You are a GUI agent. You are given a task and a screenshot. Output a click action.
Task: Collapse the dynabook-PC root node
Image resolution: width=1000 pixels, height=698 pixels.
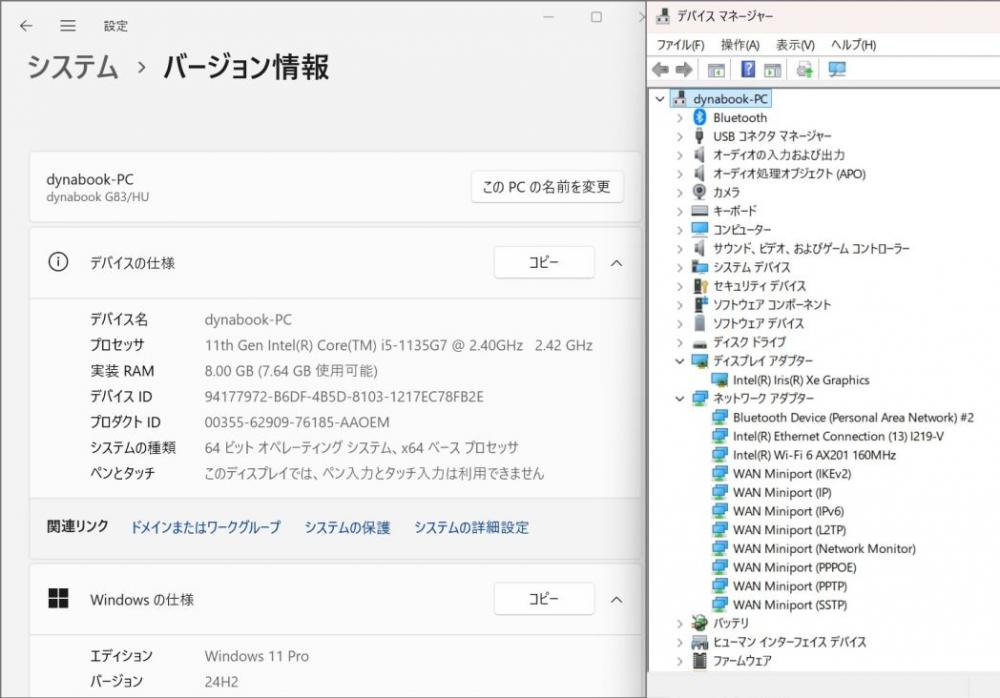click(660, 99)
